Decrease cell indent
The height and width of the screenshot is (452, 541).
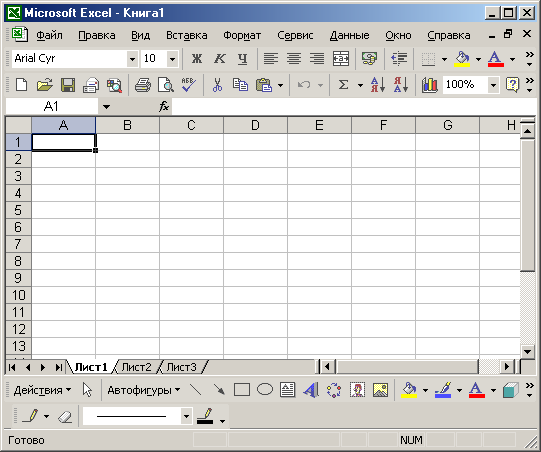(x=399, y=58)
